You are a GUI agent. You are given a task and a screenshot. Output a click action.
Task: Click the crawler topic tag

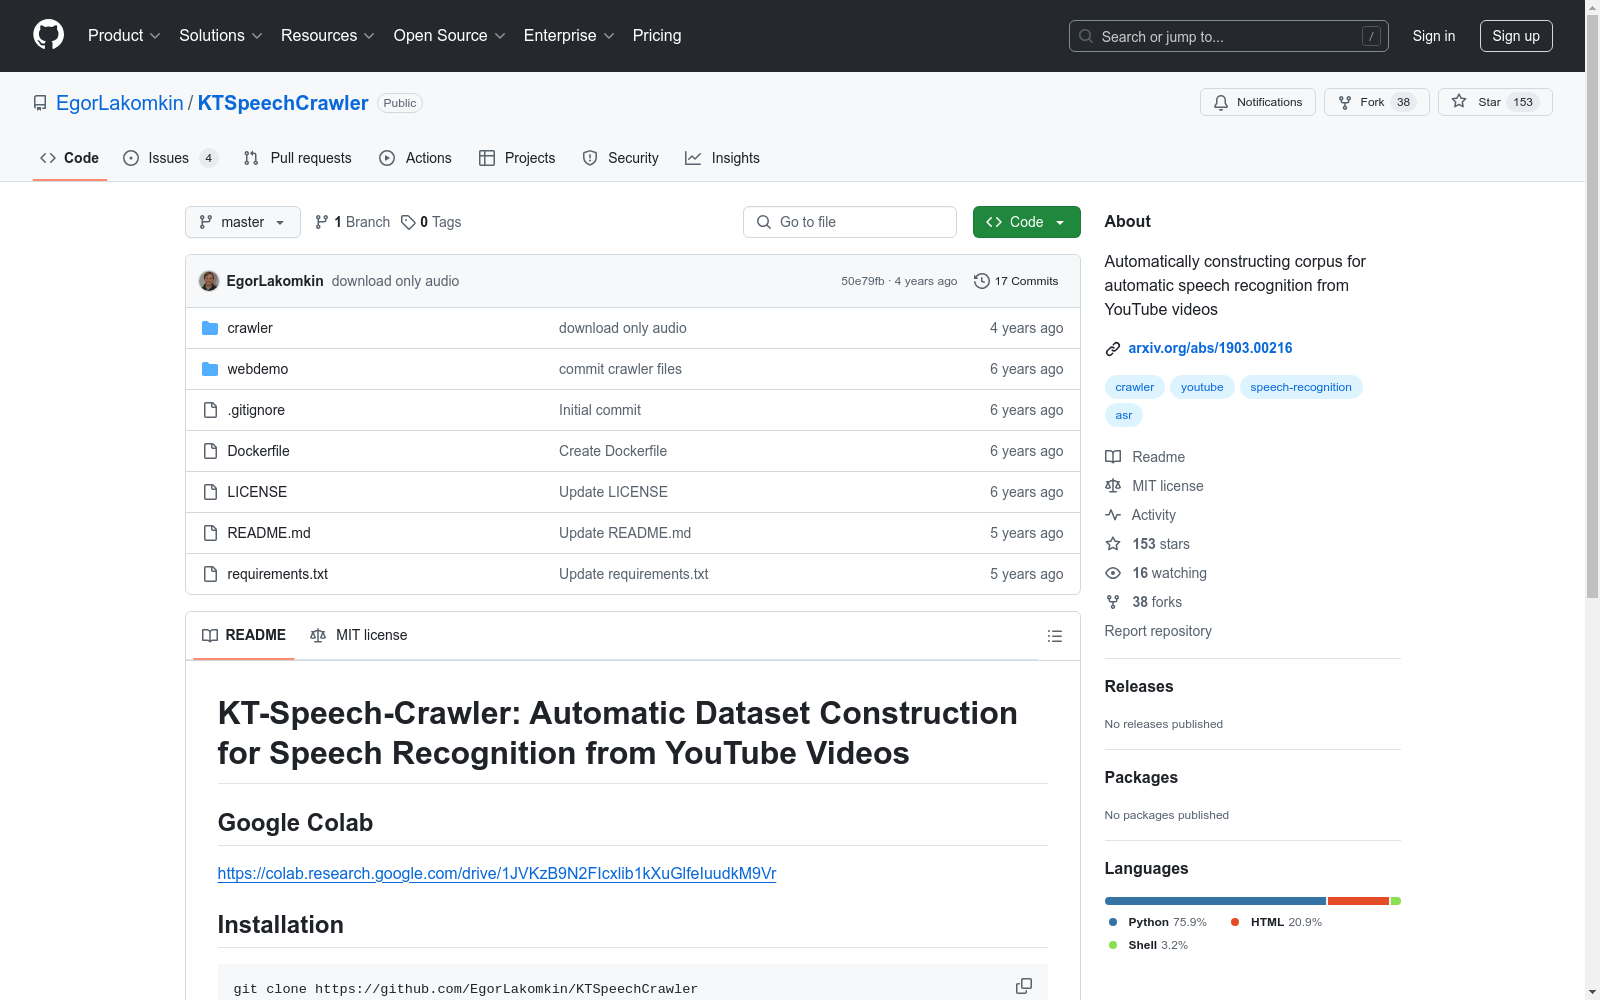[1135, 387]
